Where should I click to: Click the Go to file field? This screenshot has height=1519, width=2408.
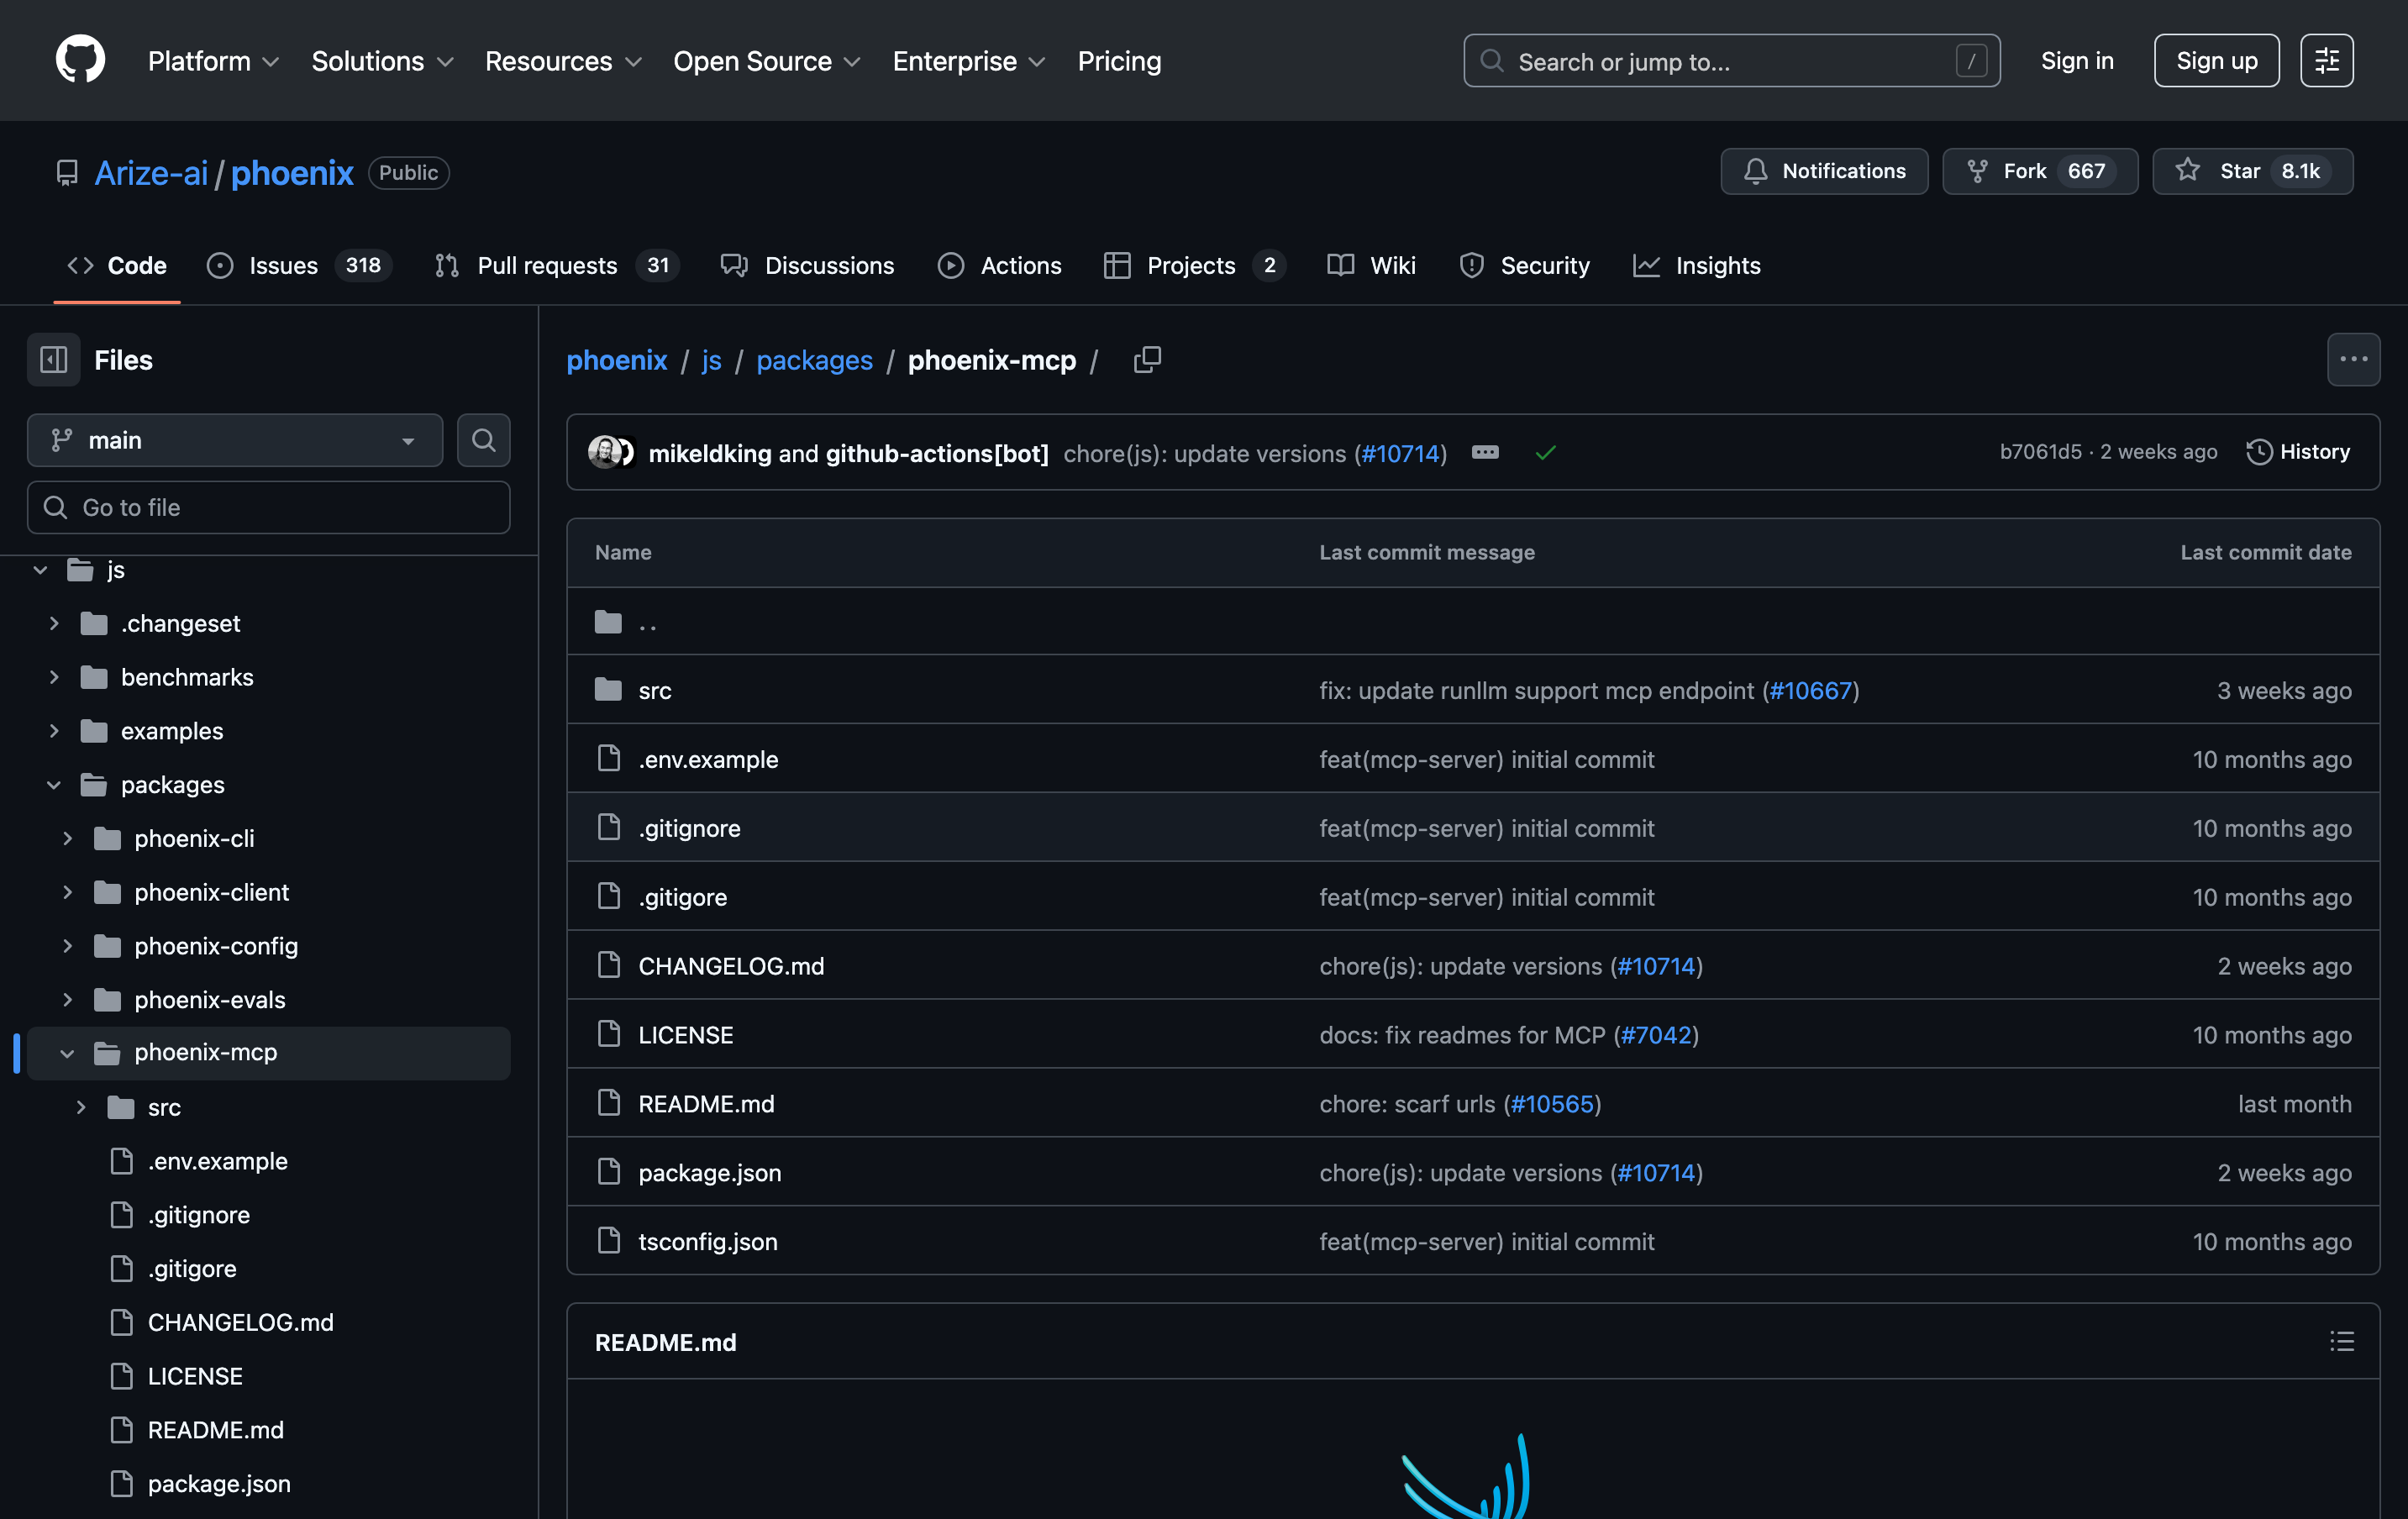pos(268,507)
